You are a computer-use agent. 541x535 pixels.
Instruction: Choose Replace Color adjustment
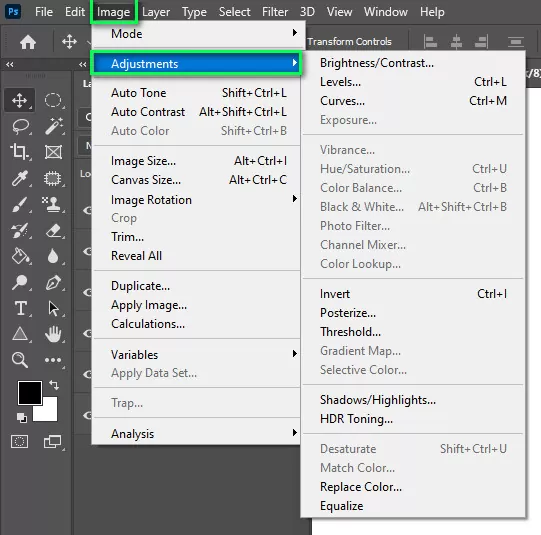pos(413,487)
